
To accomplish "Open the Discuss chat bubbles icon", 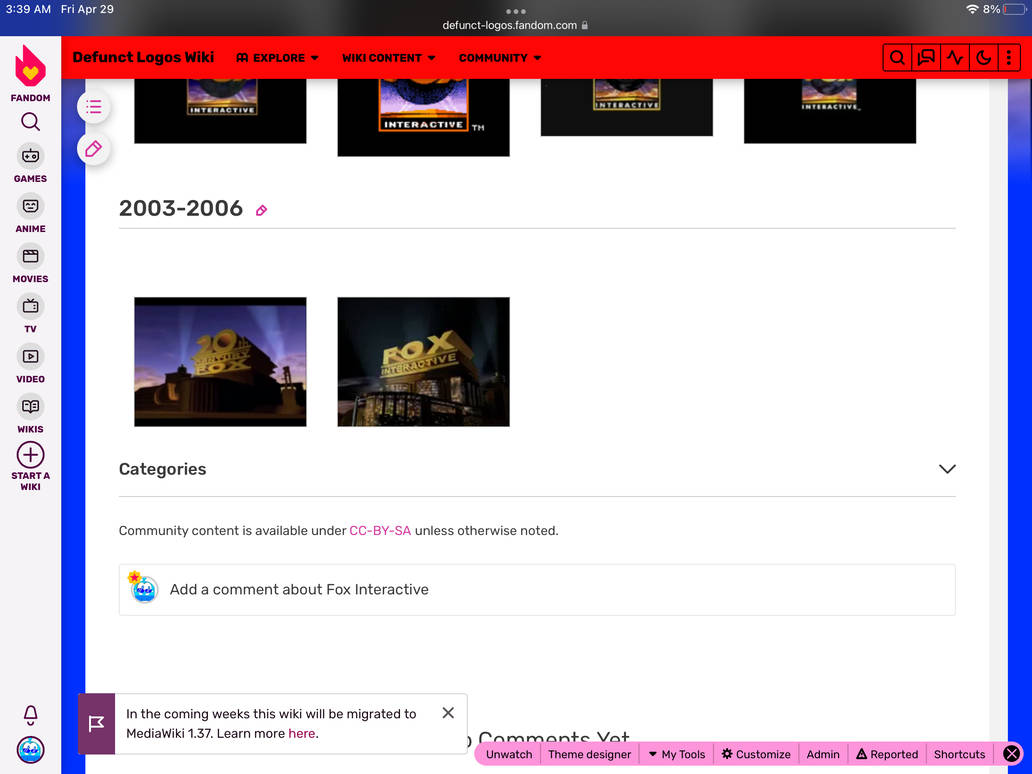I will [x=926, y=58].
